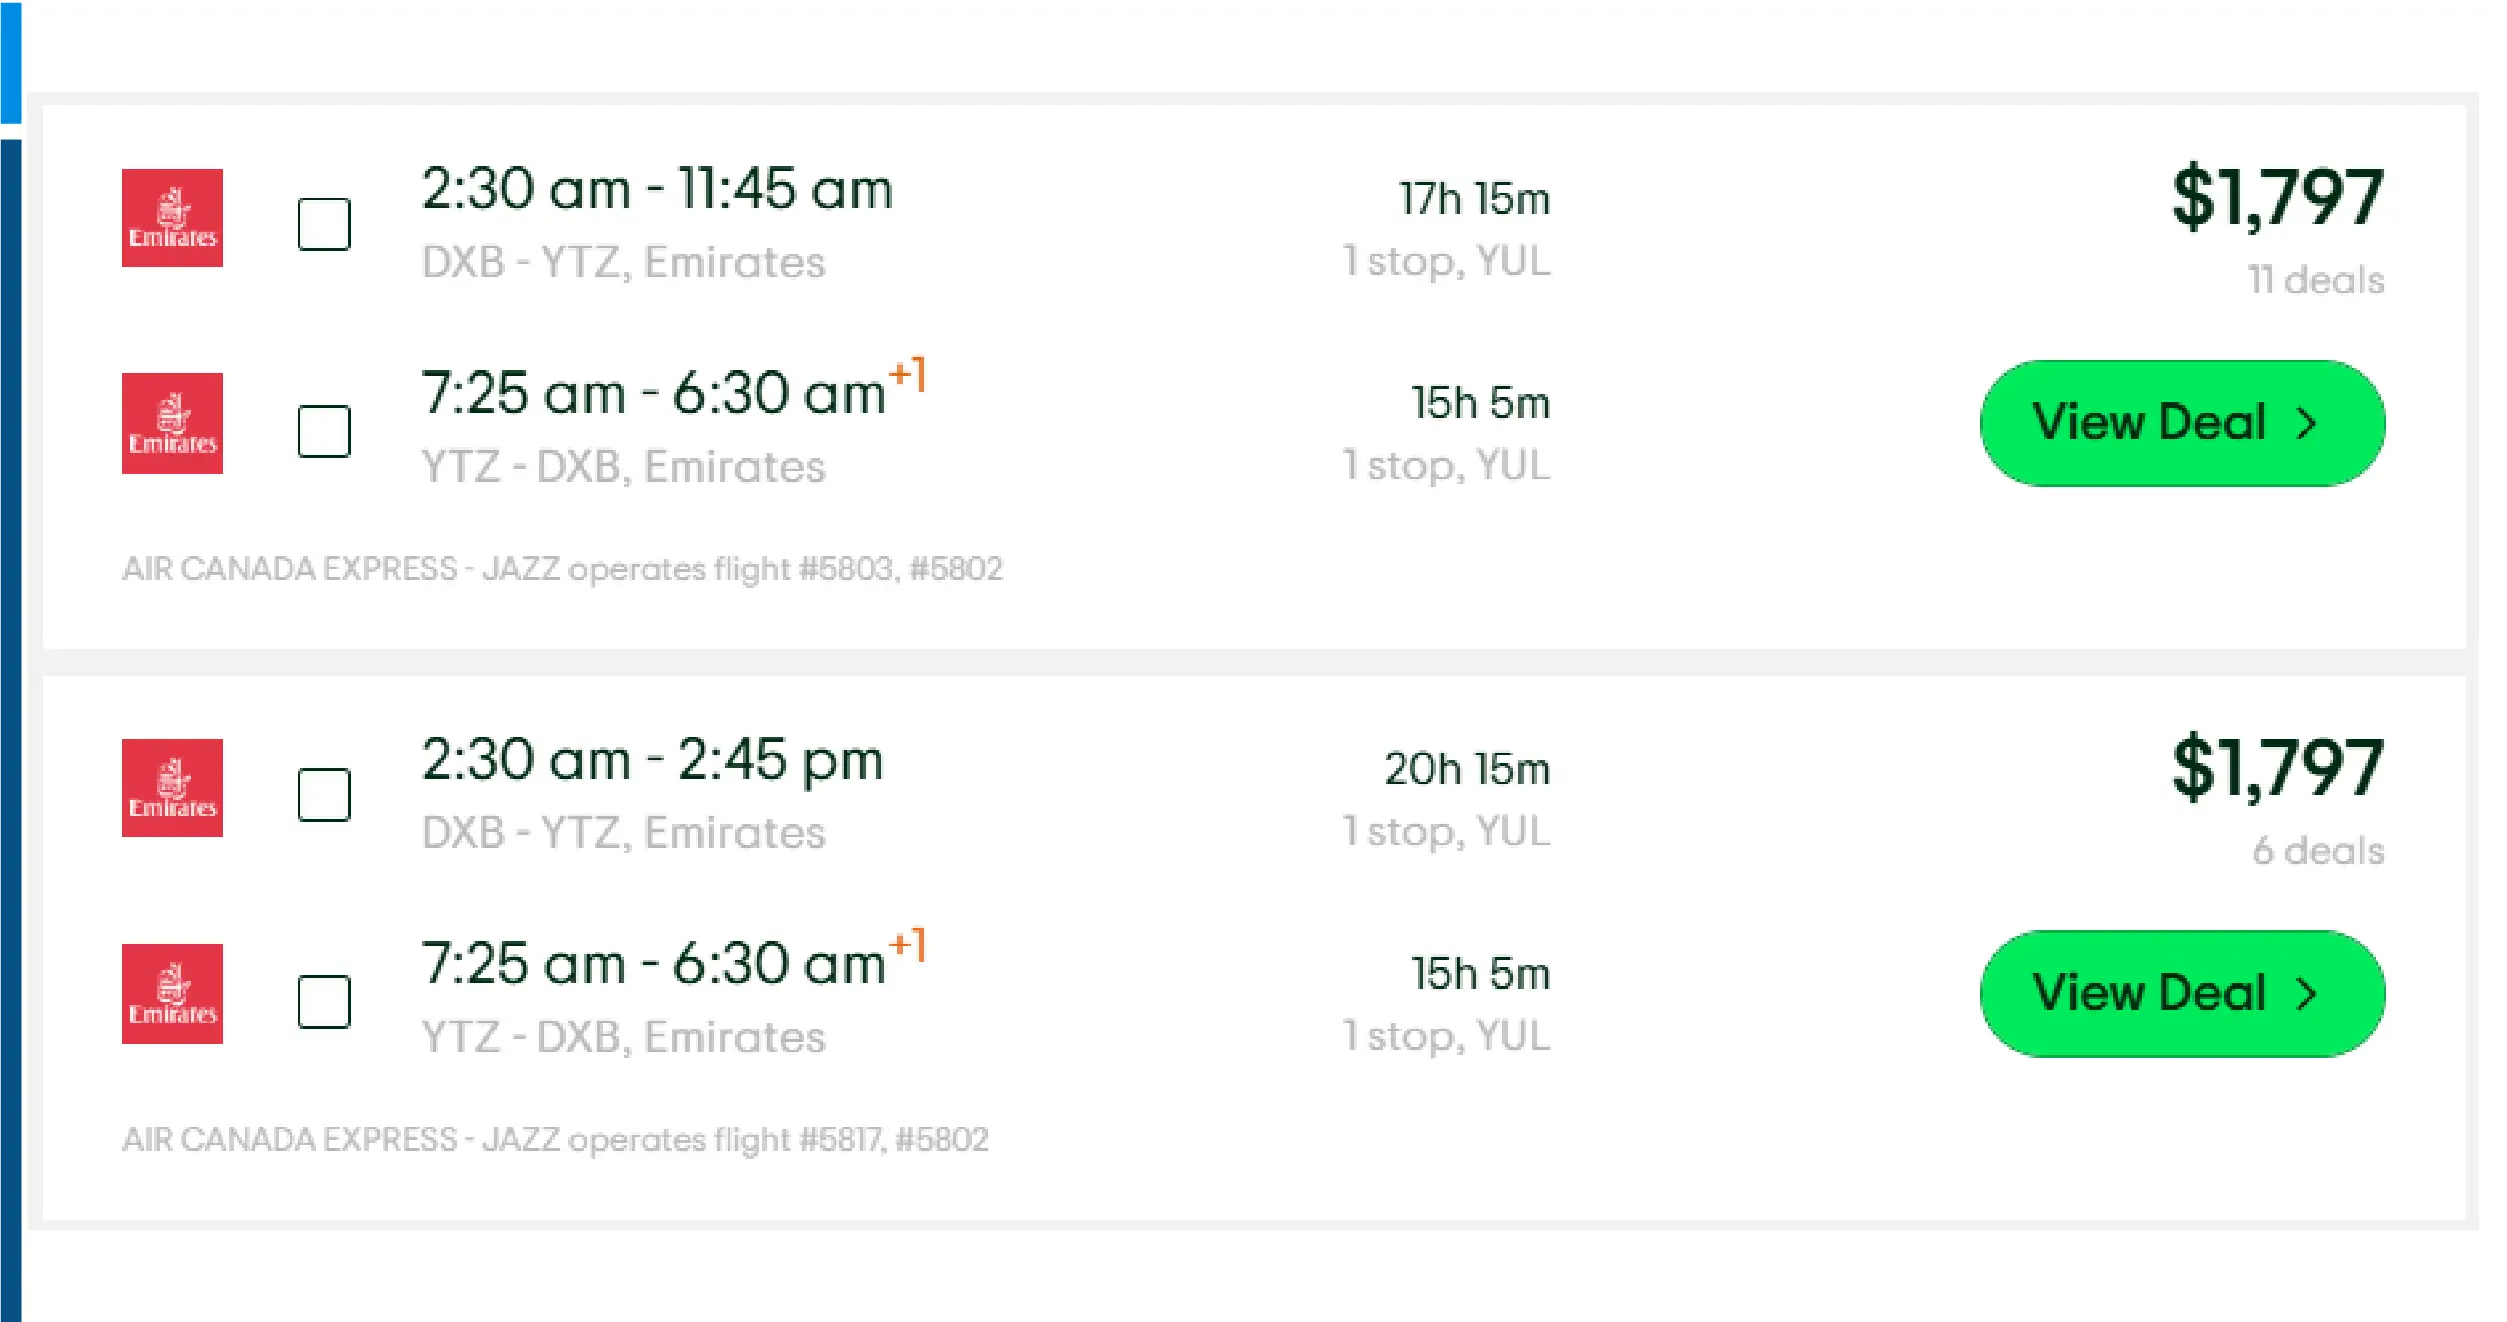Viewport: 2507px width, 1322px height.
Task: Click Emirates logo for 2:30 am - 11:45 am flight
Action: 172,218
